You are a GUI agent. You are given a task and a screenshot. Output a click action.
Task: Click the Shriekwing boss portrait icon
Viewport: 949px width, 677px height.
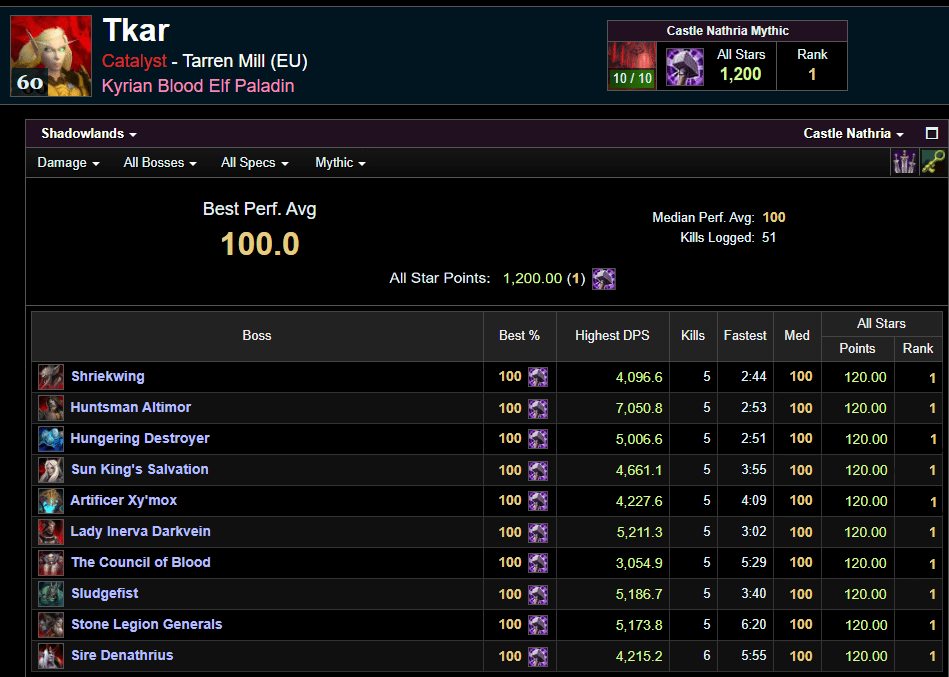click(50, 377)
